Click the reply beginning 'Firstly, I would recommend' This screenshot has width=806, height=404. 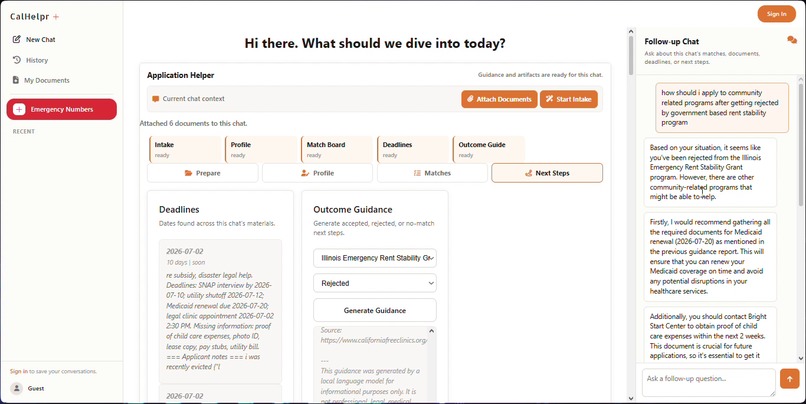[710, 256]
